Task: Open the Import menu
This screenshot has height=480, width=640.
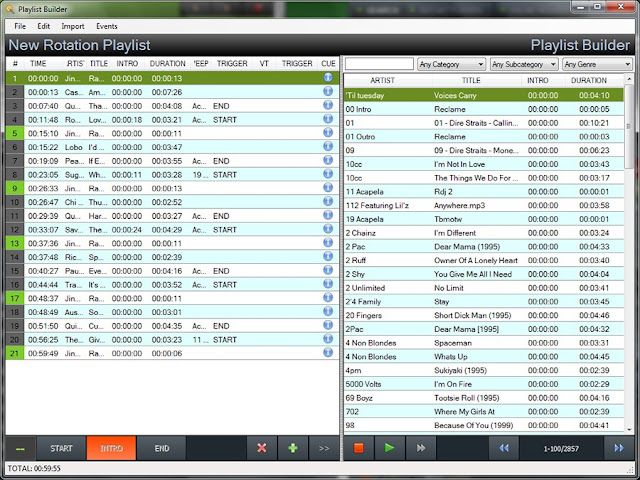Action: [73, 25]
